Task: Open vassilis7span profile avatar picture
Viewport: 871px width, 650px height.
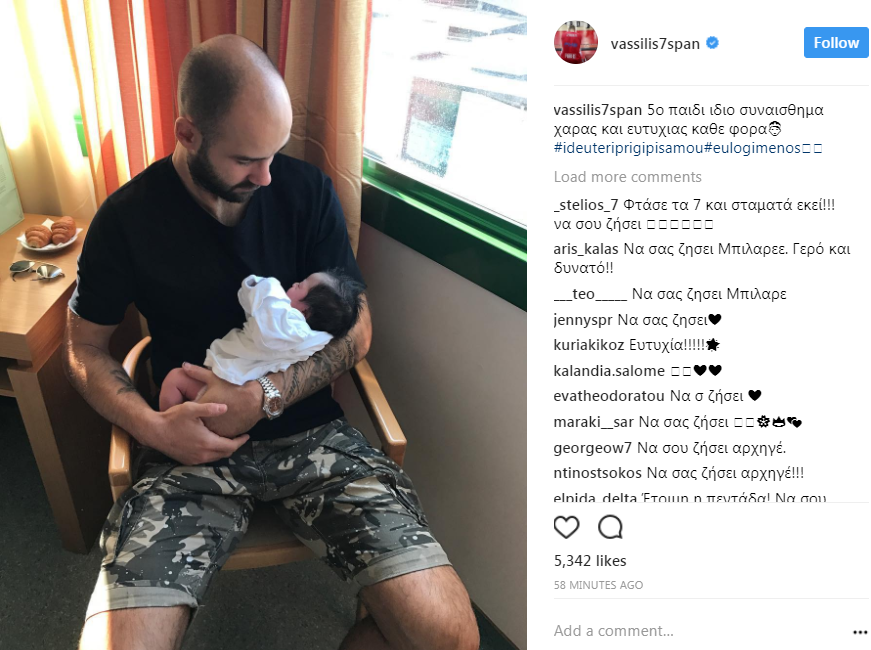Action: [x=575, y=42]
